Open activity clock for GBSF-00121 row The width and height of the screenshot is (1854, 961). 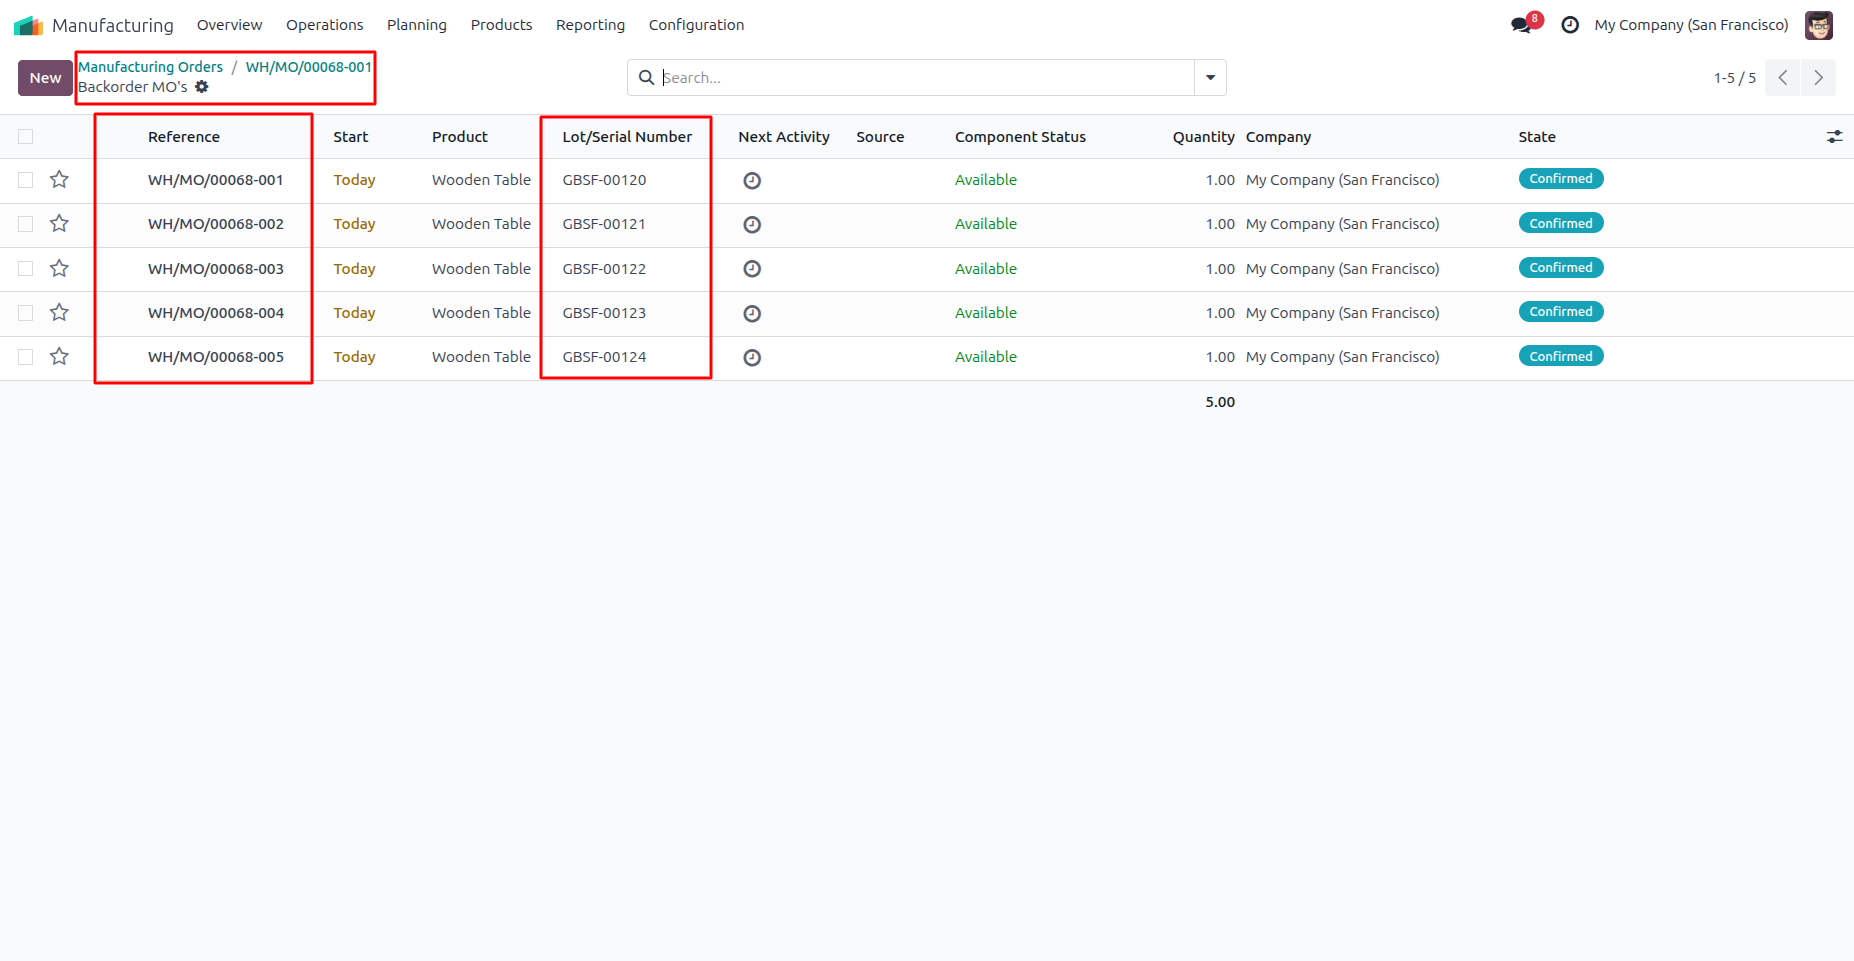752,225
